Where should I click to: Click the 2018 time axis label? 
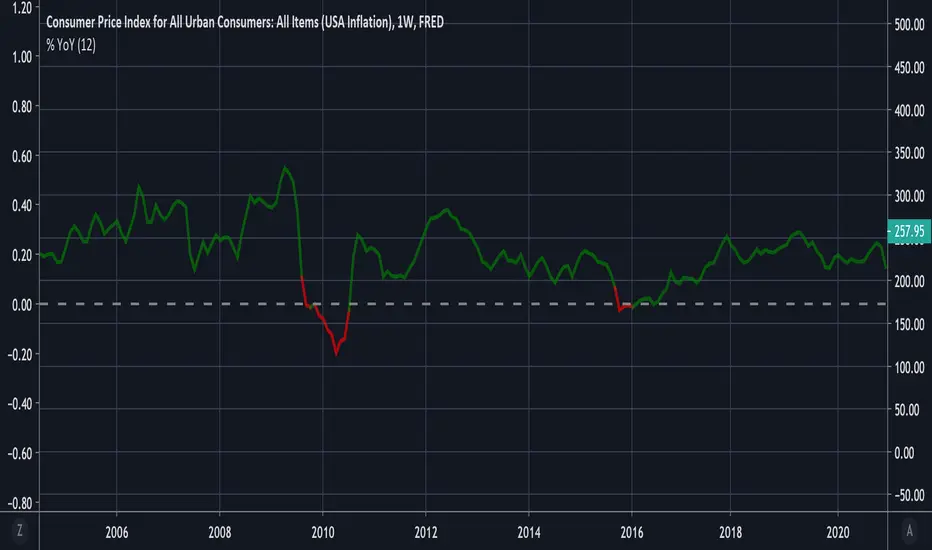pyautogui.click(x=731, y=532)
